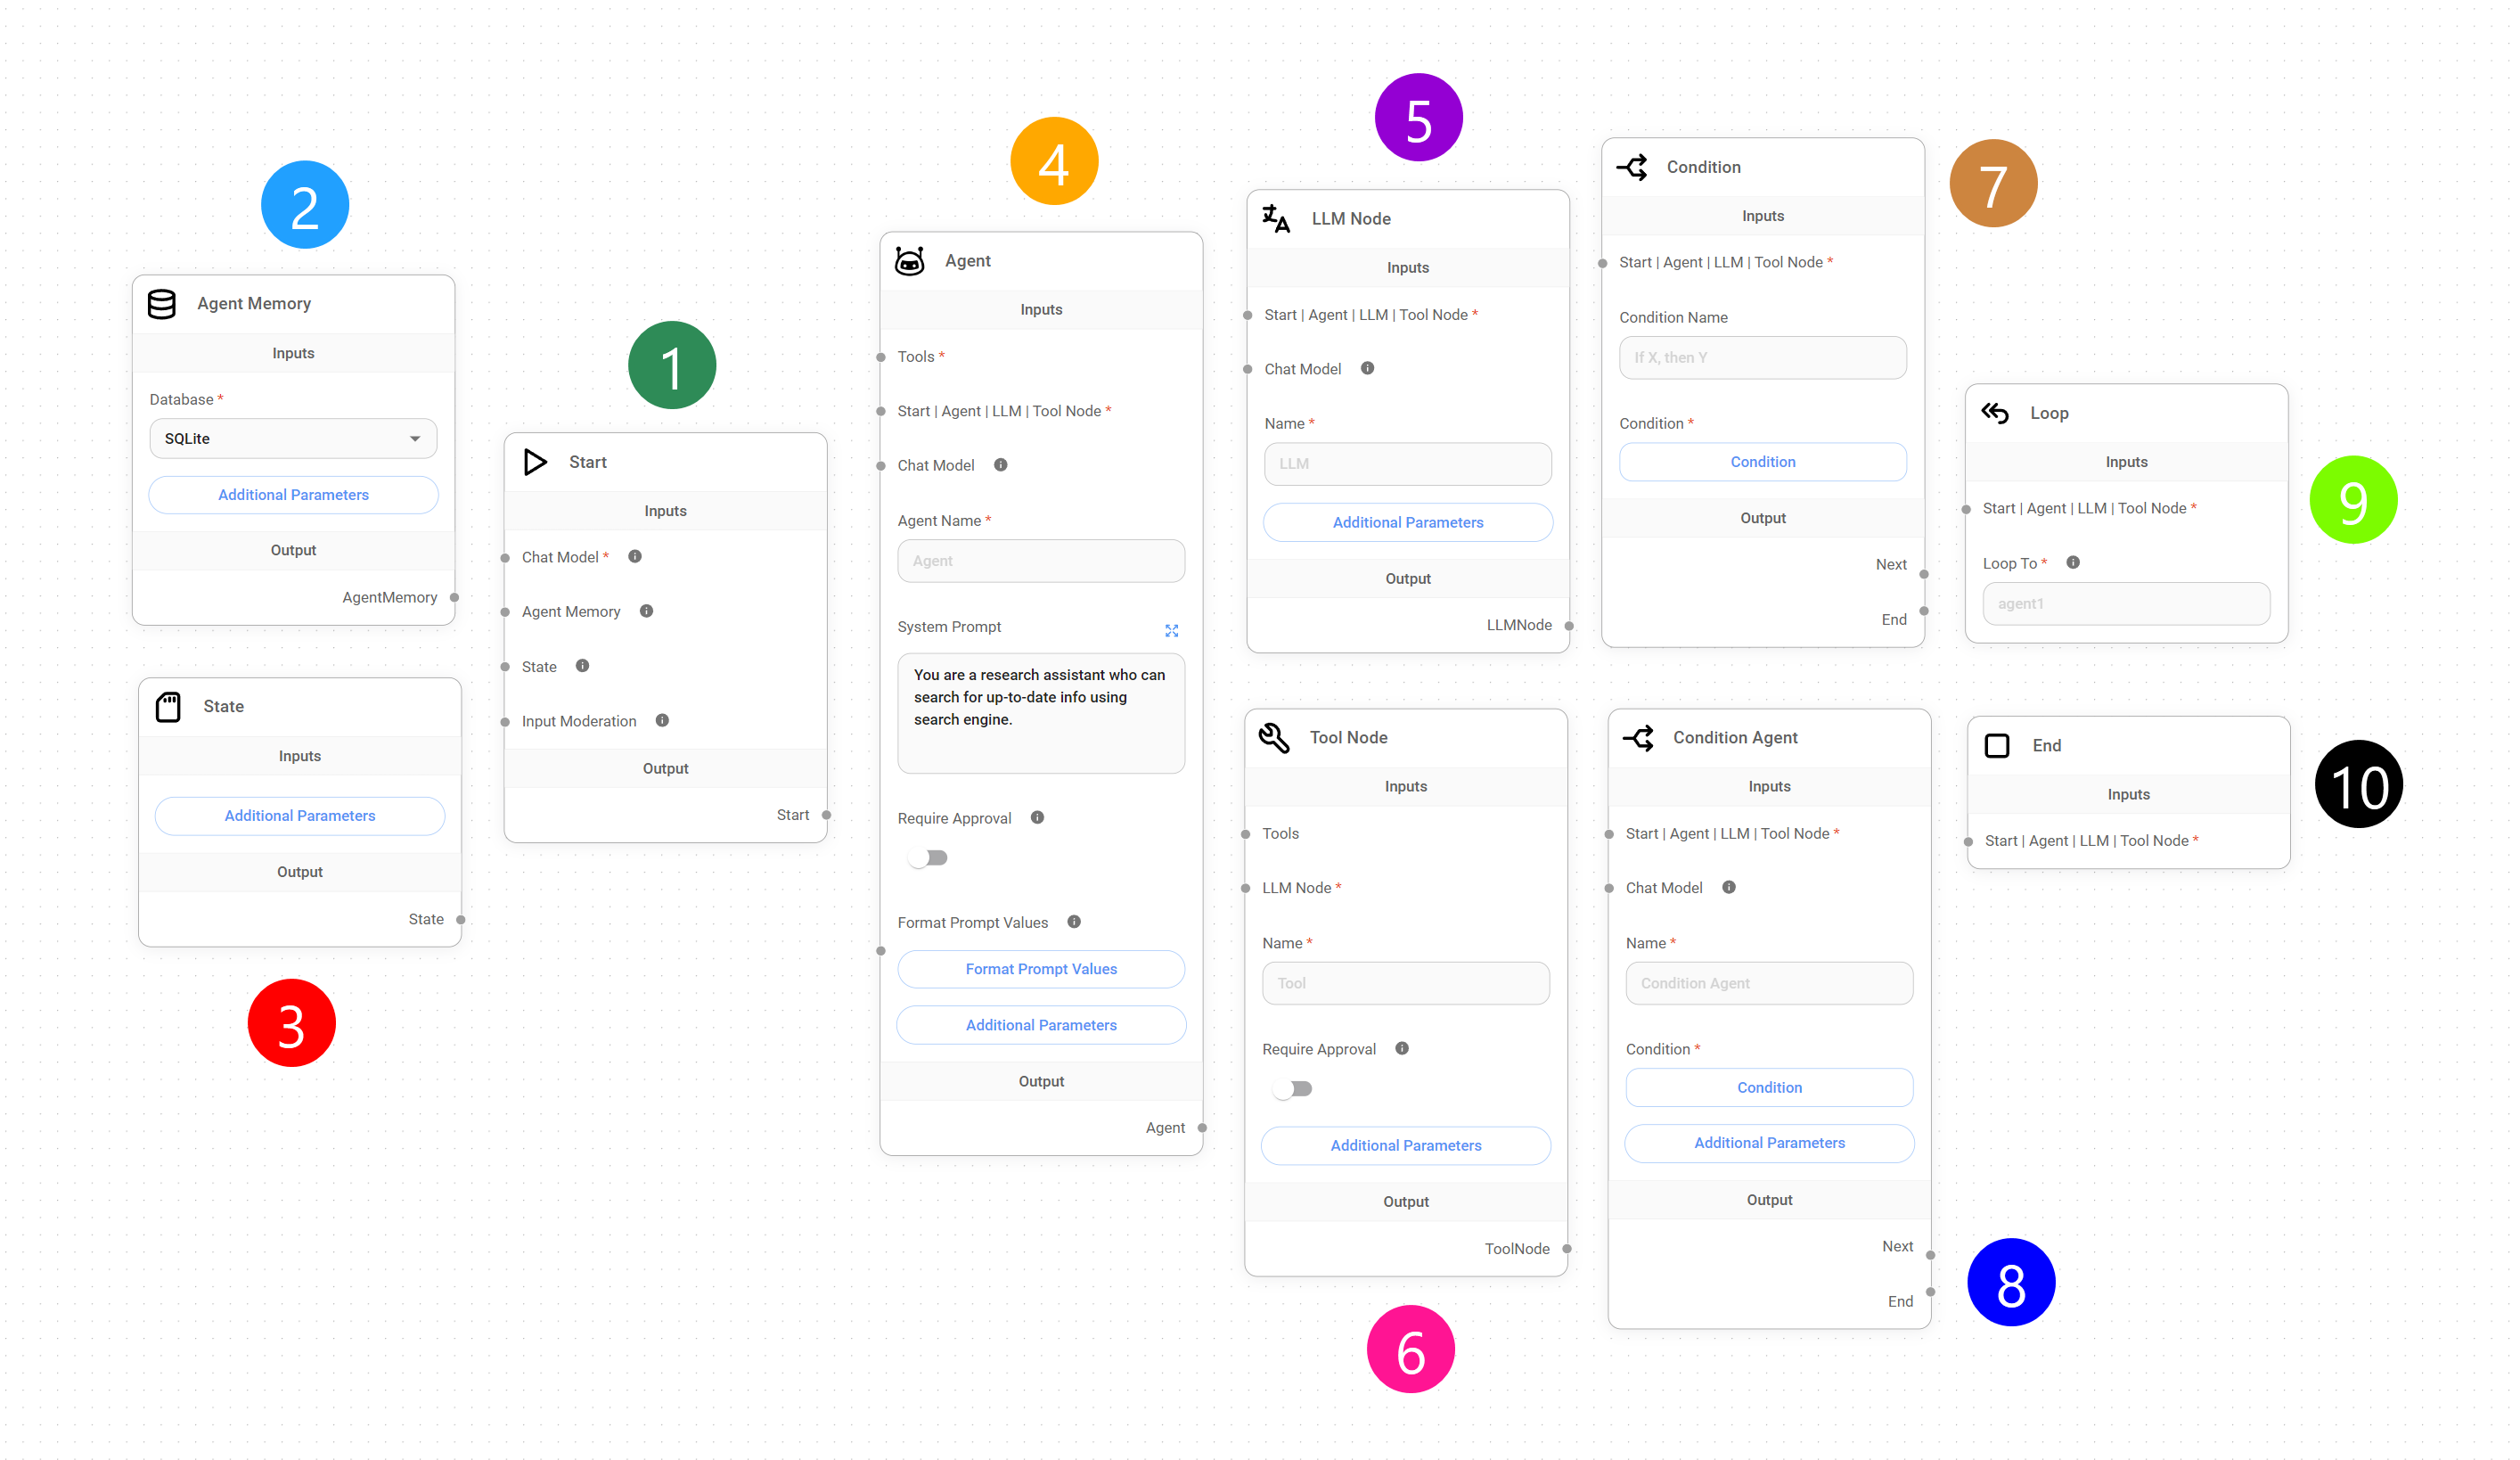
Task: Click the Agent Memory database icon
Action: pyautogui.click(x=162, y=304)
